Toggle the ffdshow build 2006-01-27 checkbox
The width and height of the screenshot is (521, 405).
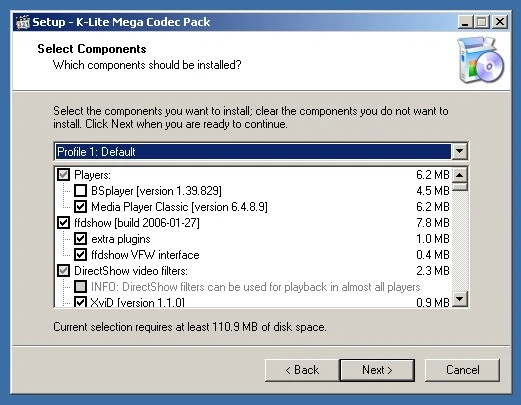coord(63,223)
